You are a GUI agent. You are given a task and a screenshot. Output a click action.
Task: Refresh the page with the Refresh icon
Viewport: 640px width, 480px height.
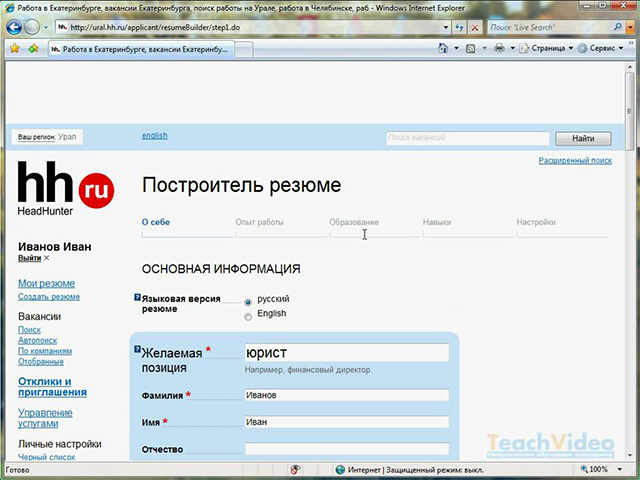(x=460, y=28)
